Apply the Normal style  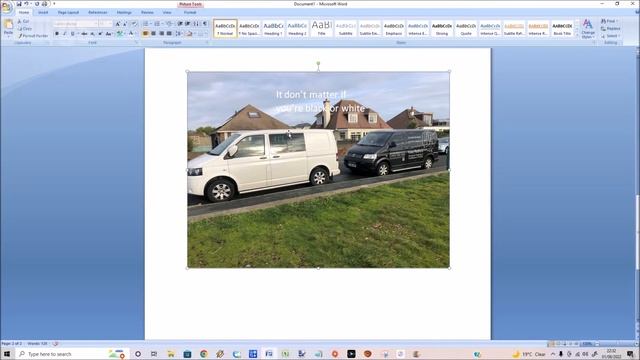click(x=225, y=29)
